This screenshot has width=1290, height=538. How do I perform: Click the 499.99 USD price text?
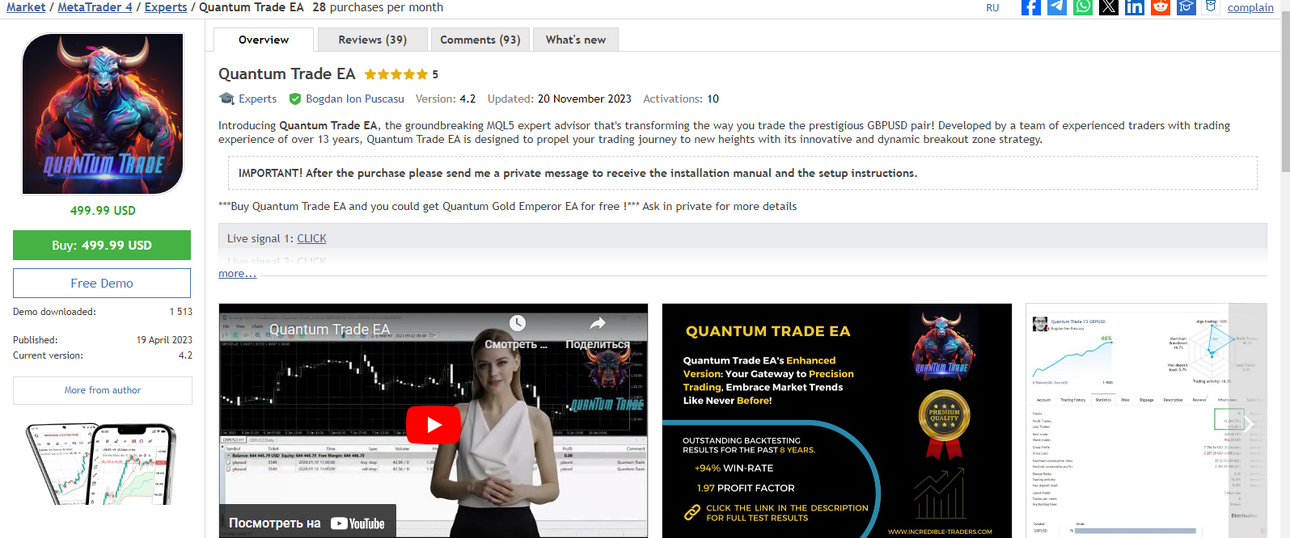point(103,211)
